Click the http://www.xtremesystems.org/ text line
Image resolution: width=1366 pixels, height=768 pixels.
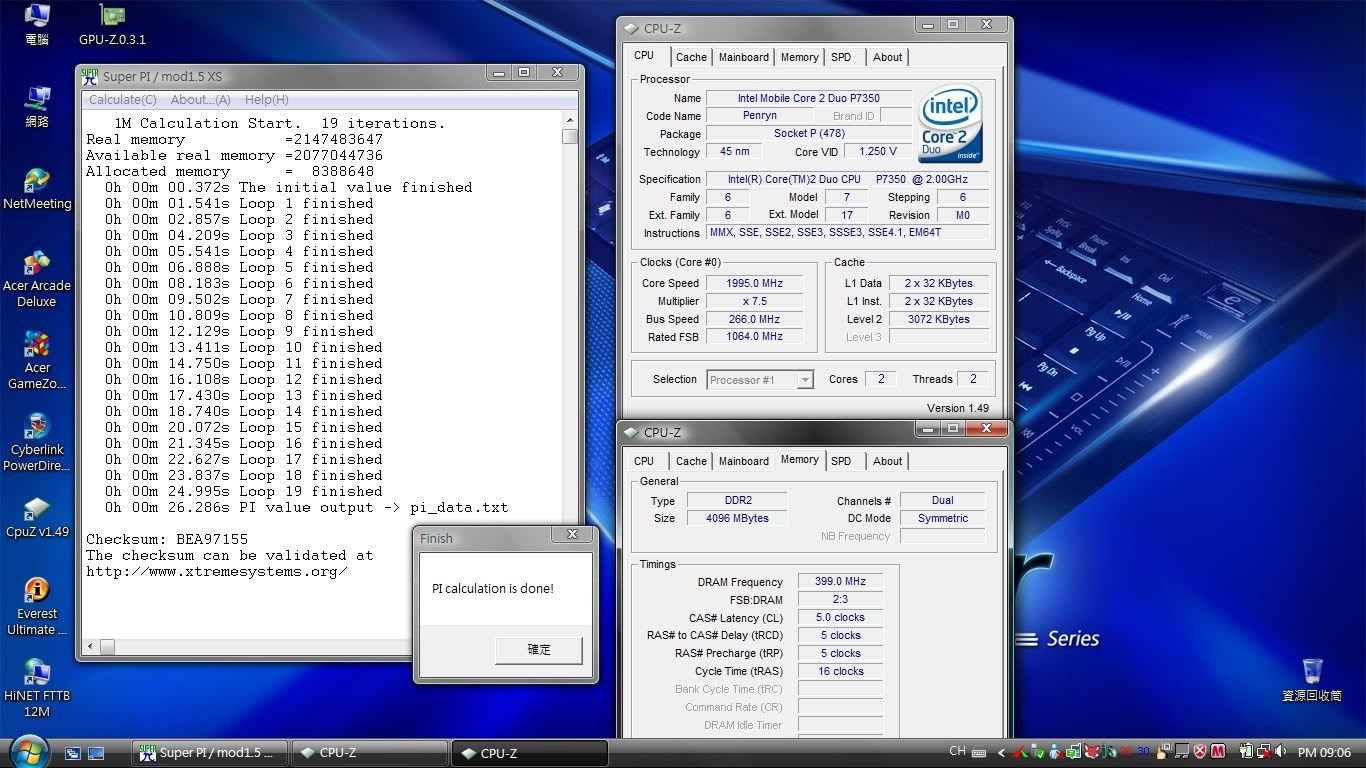tap(217, 571)
